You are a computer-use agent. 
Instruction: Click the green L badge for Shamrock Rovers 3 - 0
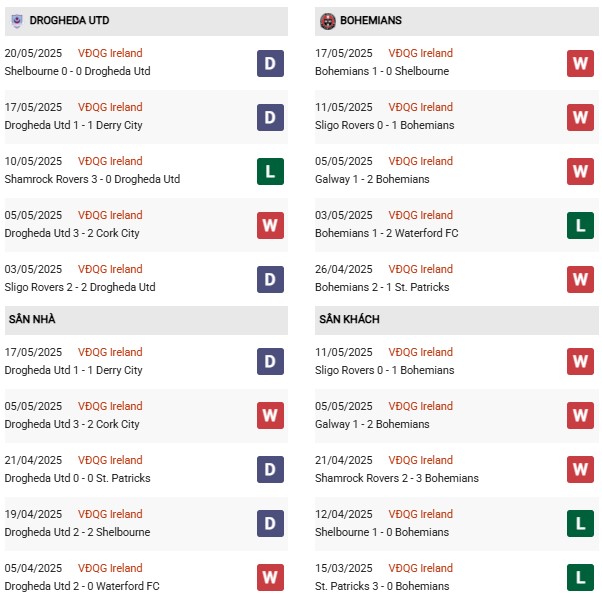(x=270, y=171)
